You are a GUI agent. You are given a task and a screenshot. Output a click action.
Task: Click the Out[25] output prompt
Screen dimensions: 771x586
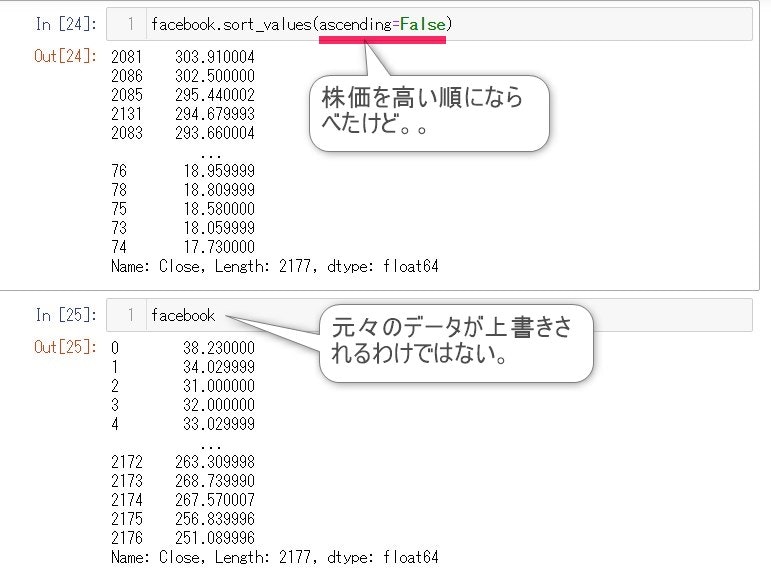[x=65, y=347]
